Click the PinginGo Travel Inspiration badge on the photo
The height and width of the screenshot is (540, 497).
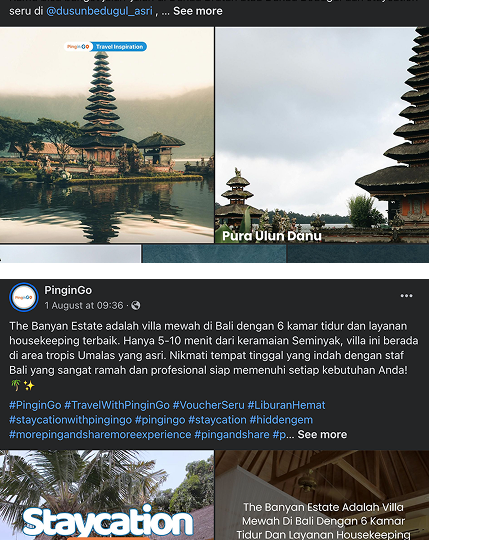tap(105, 46)
